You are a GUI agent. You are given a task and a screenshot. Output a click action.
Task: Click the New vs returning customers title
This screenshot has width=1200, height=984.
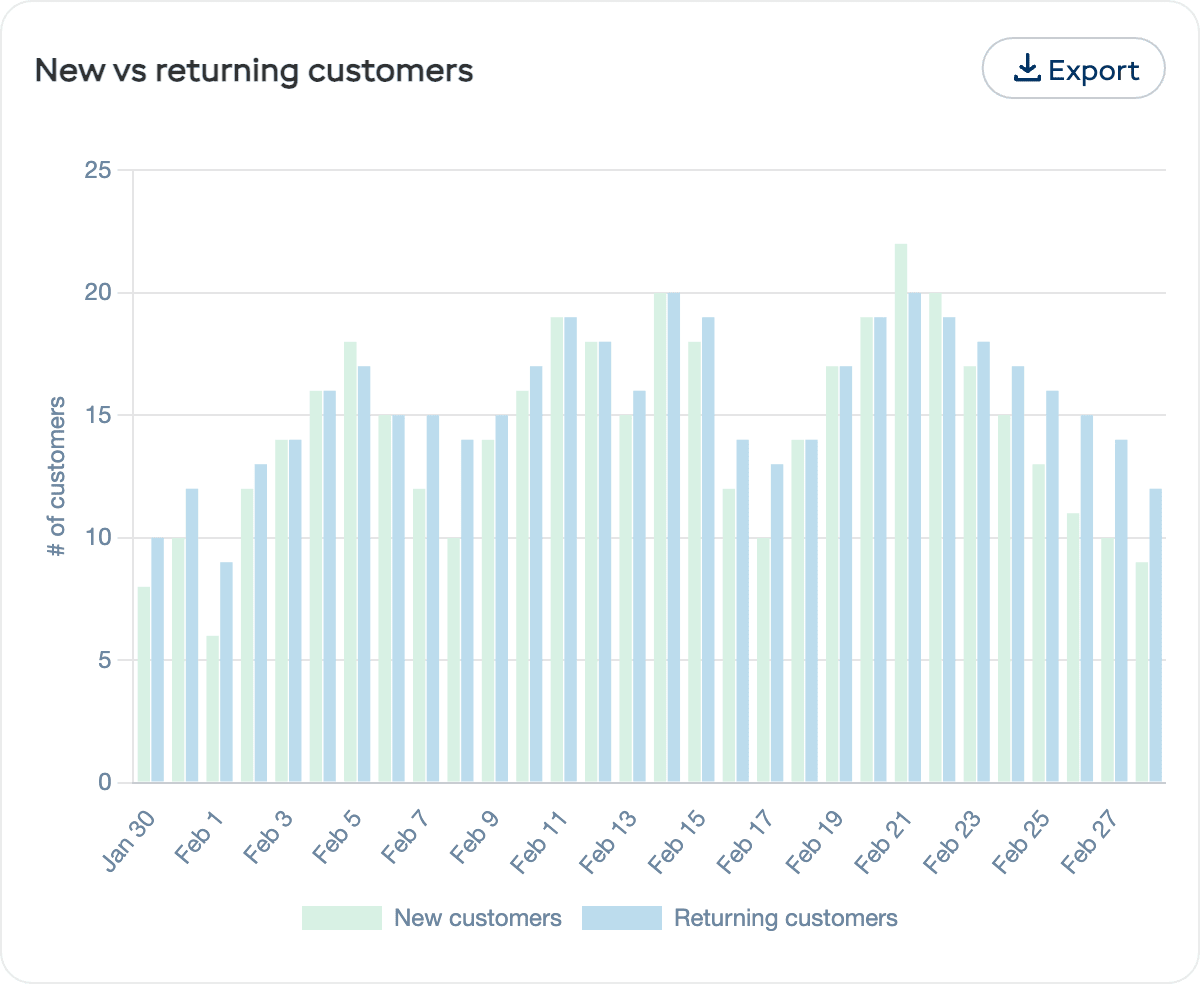click(x=254, y=71)
